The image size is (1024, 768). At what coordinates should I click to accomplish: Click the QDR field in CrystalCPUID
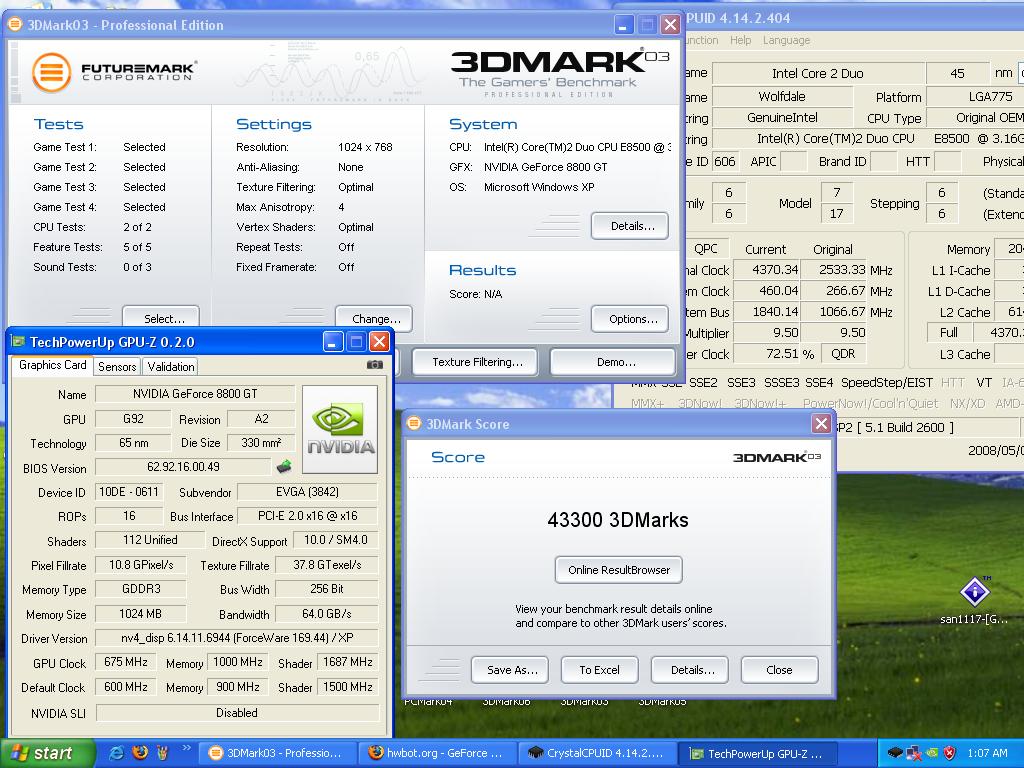[842, 353]
